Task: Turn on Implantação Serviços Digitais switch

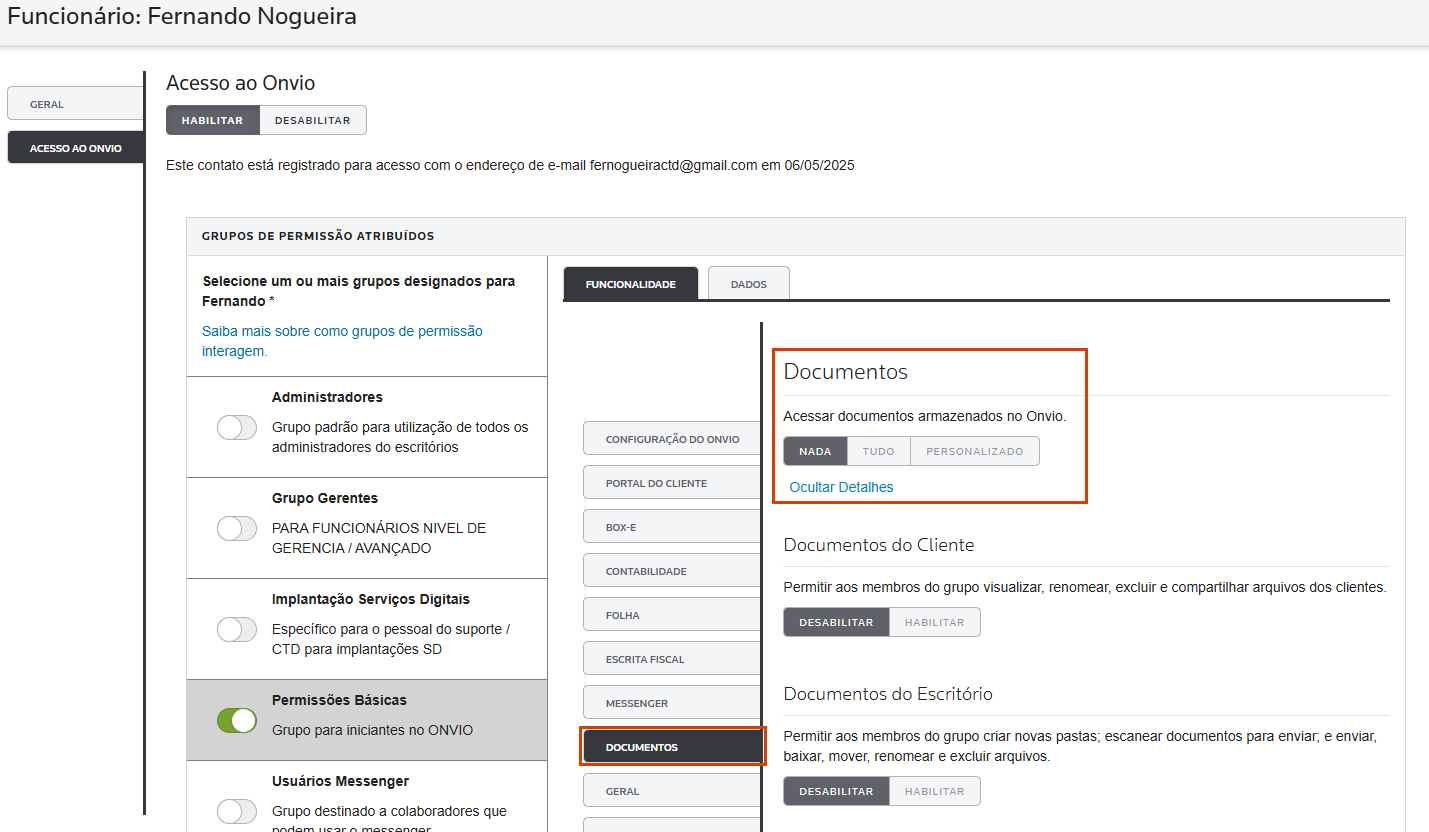Action: [x=237, y=630]
